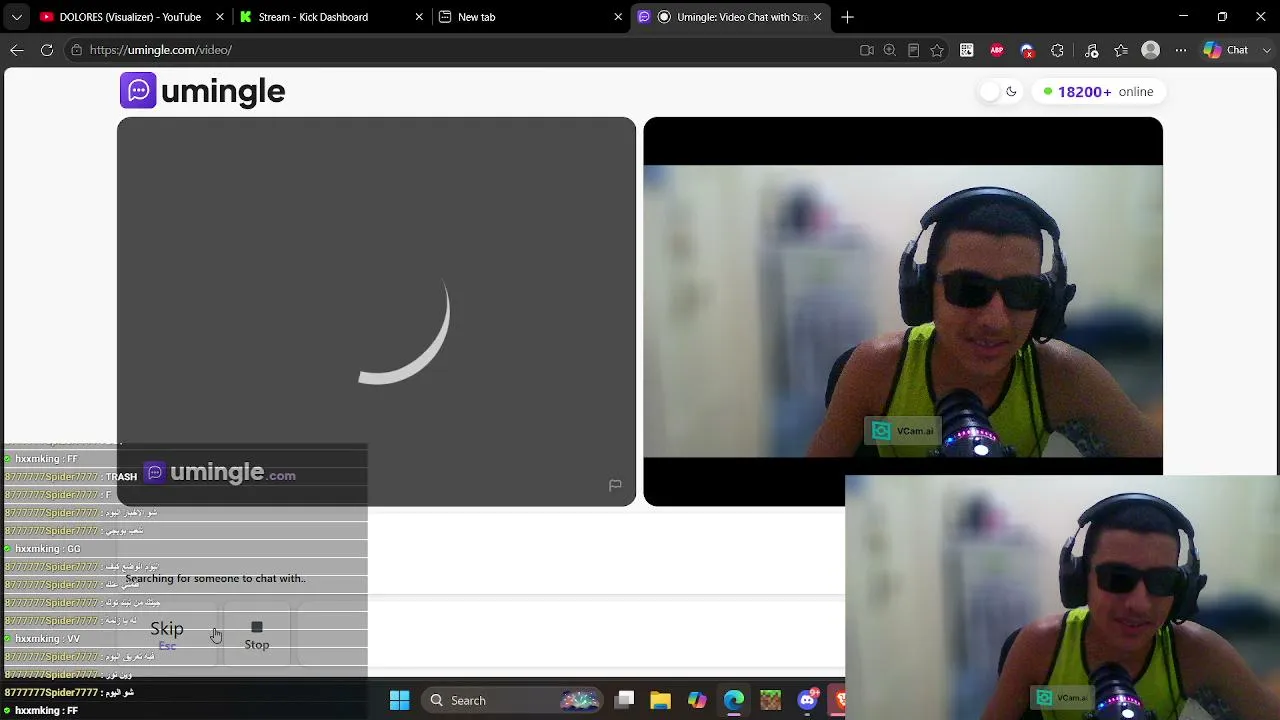Click 'Searching for someone to chat with' text

coord(215,578)
